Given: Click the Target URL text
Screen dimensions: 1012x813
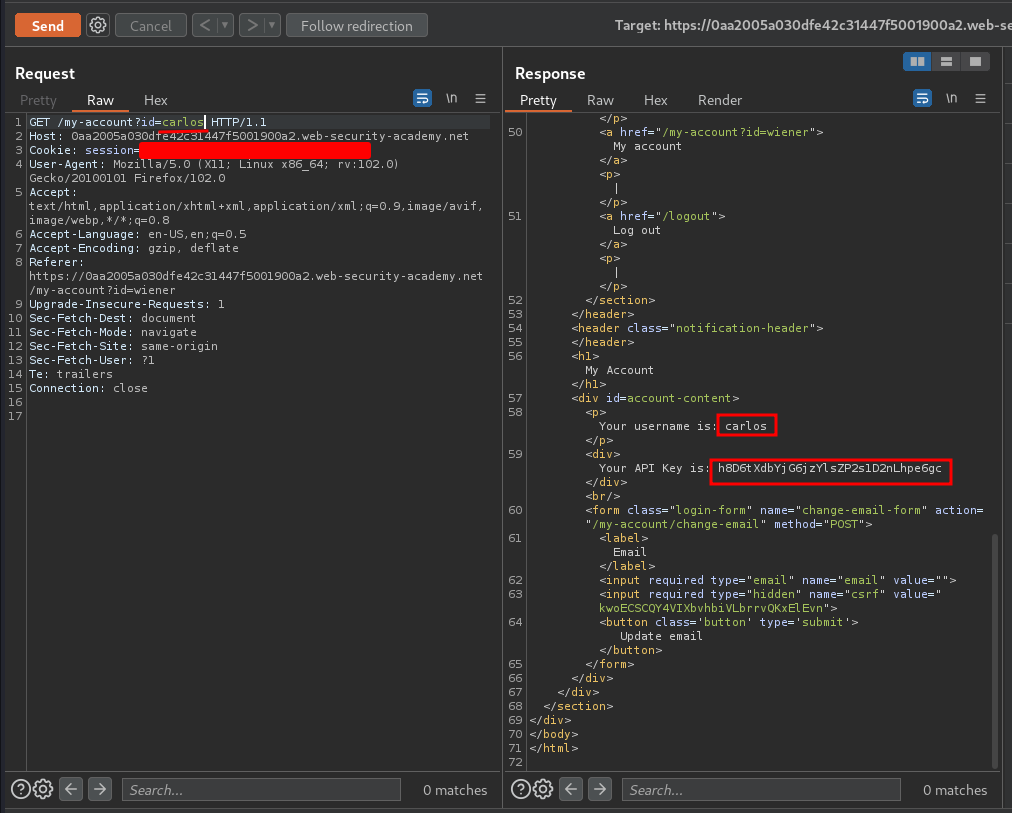Looking at the screenshot, I should point(813,25).
